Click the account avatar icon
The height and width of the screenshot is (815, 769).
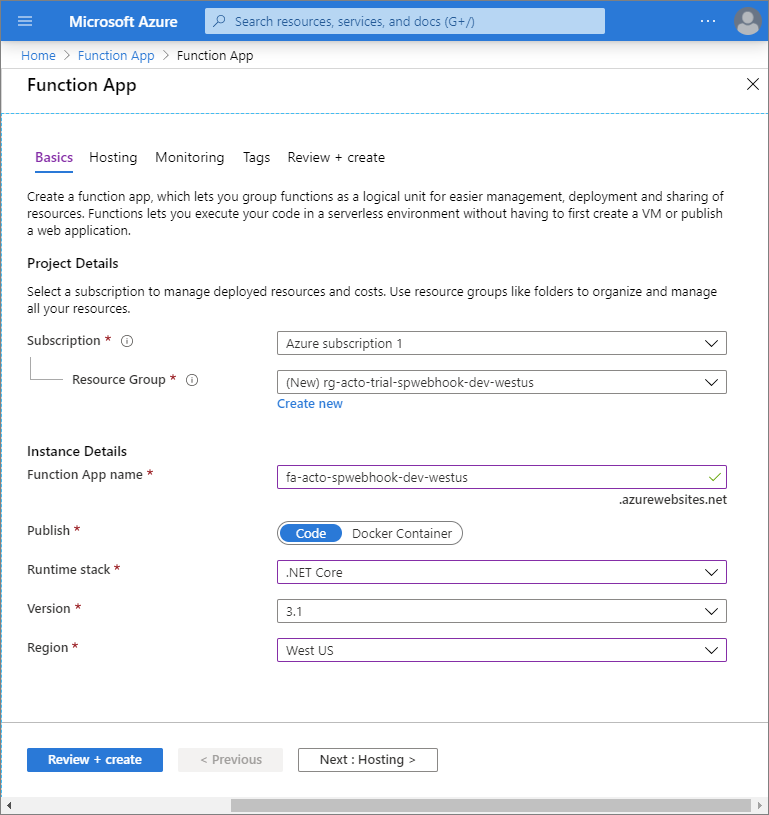coord(748,21)
